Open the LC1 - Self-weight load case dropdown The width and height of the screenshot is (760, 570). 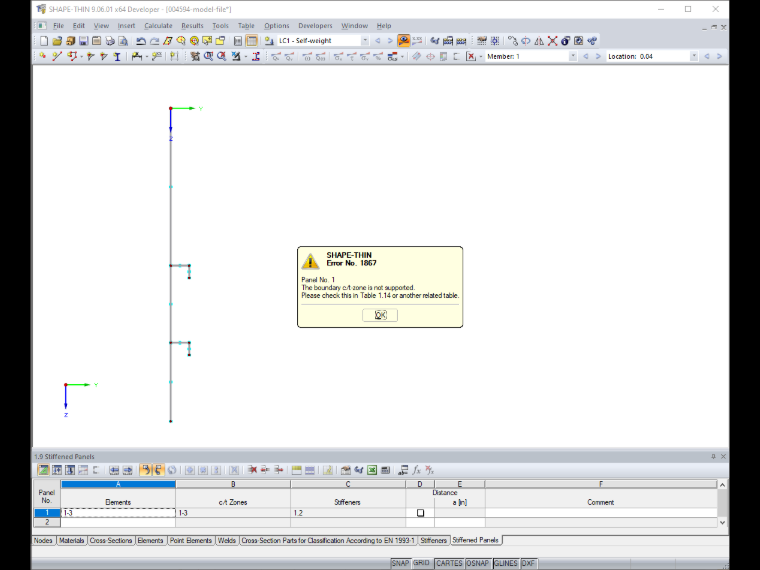pyautogui.click(x=364, y=41)
